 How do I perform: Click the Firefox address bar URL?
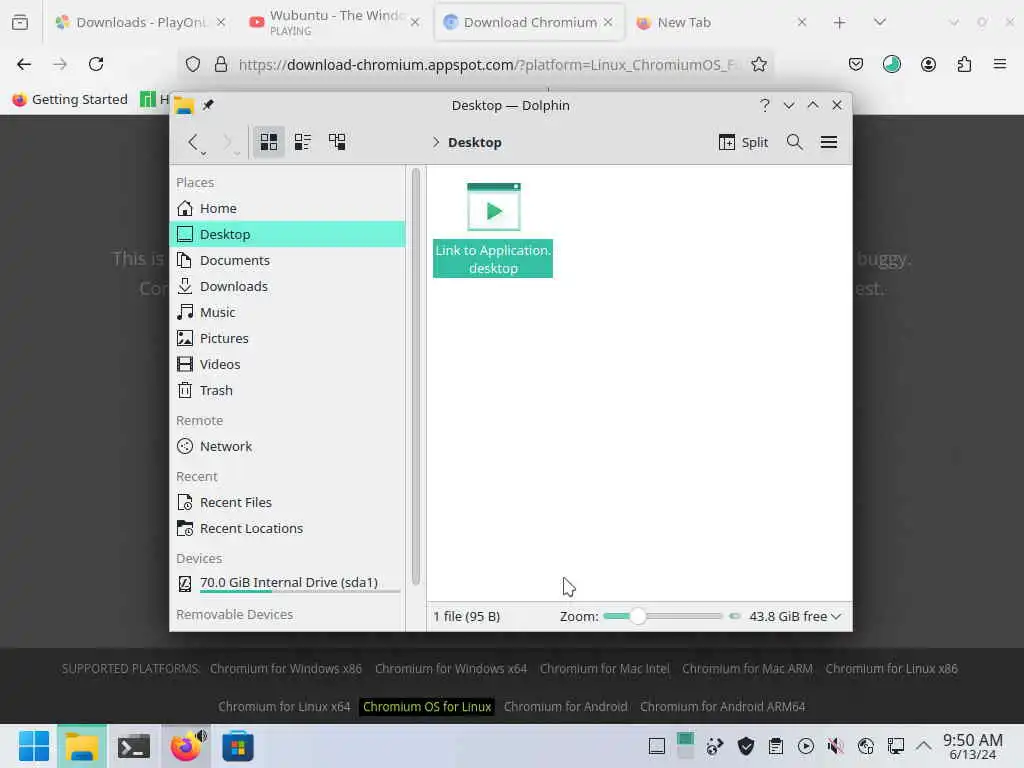coord(487,65)
